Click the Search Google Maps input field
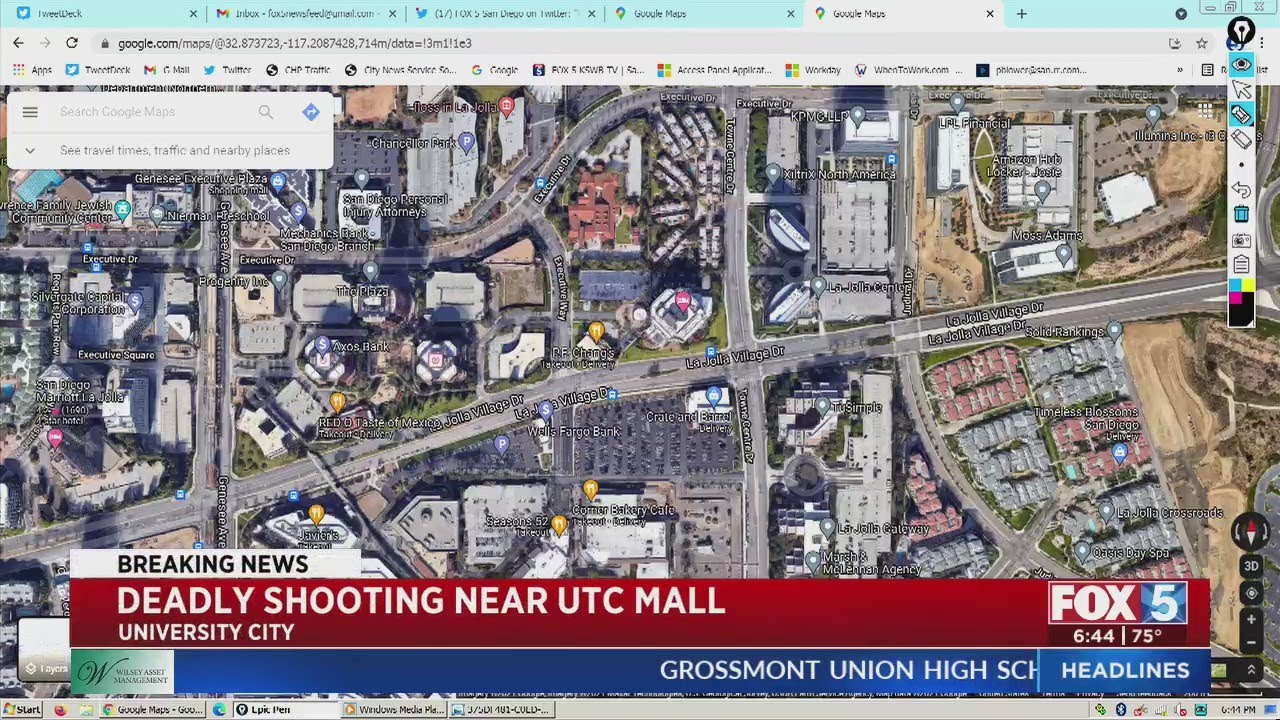 pyautogui.click(x=150, y=112)
